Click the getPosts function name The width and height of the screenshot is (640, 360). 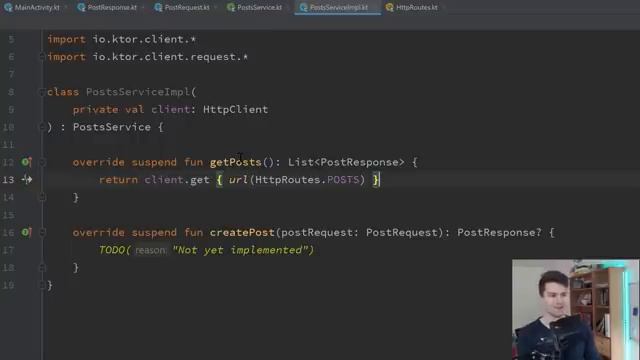pos(236,162)
